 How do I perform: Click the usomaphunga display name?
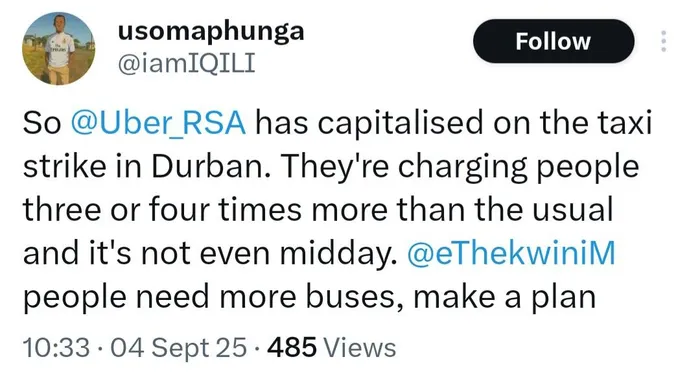211,32
